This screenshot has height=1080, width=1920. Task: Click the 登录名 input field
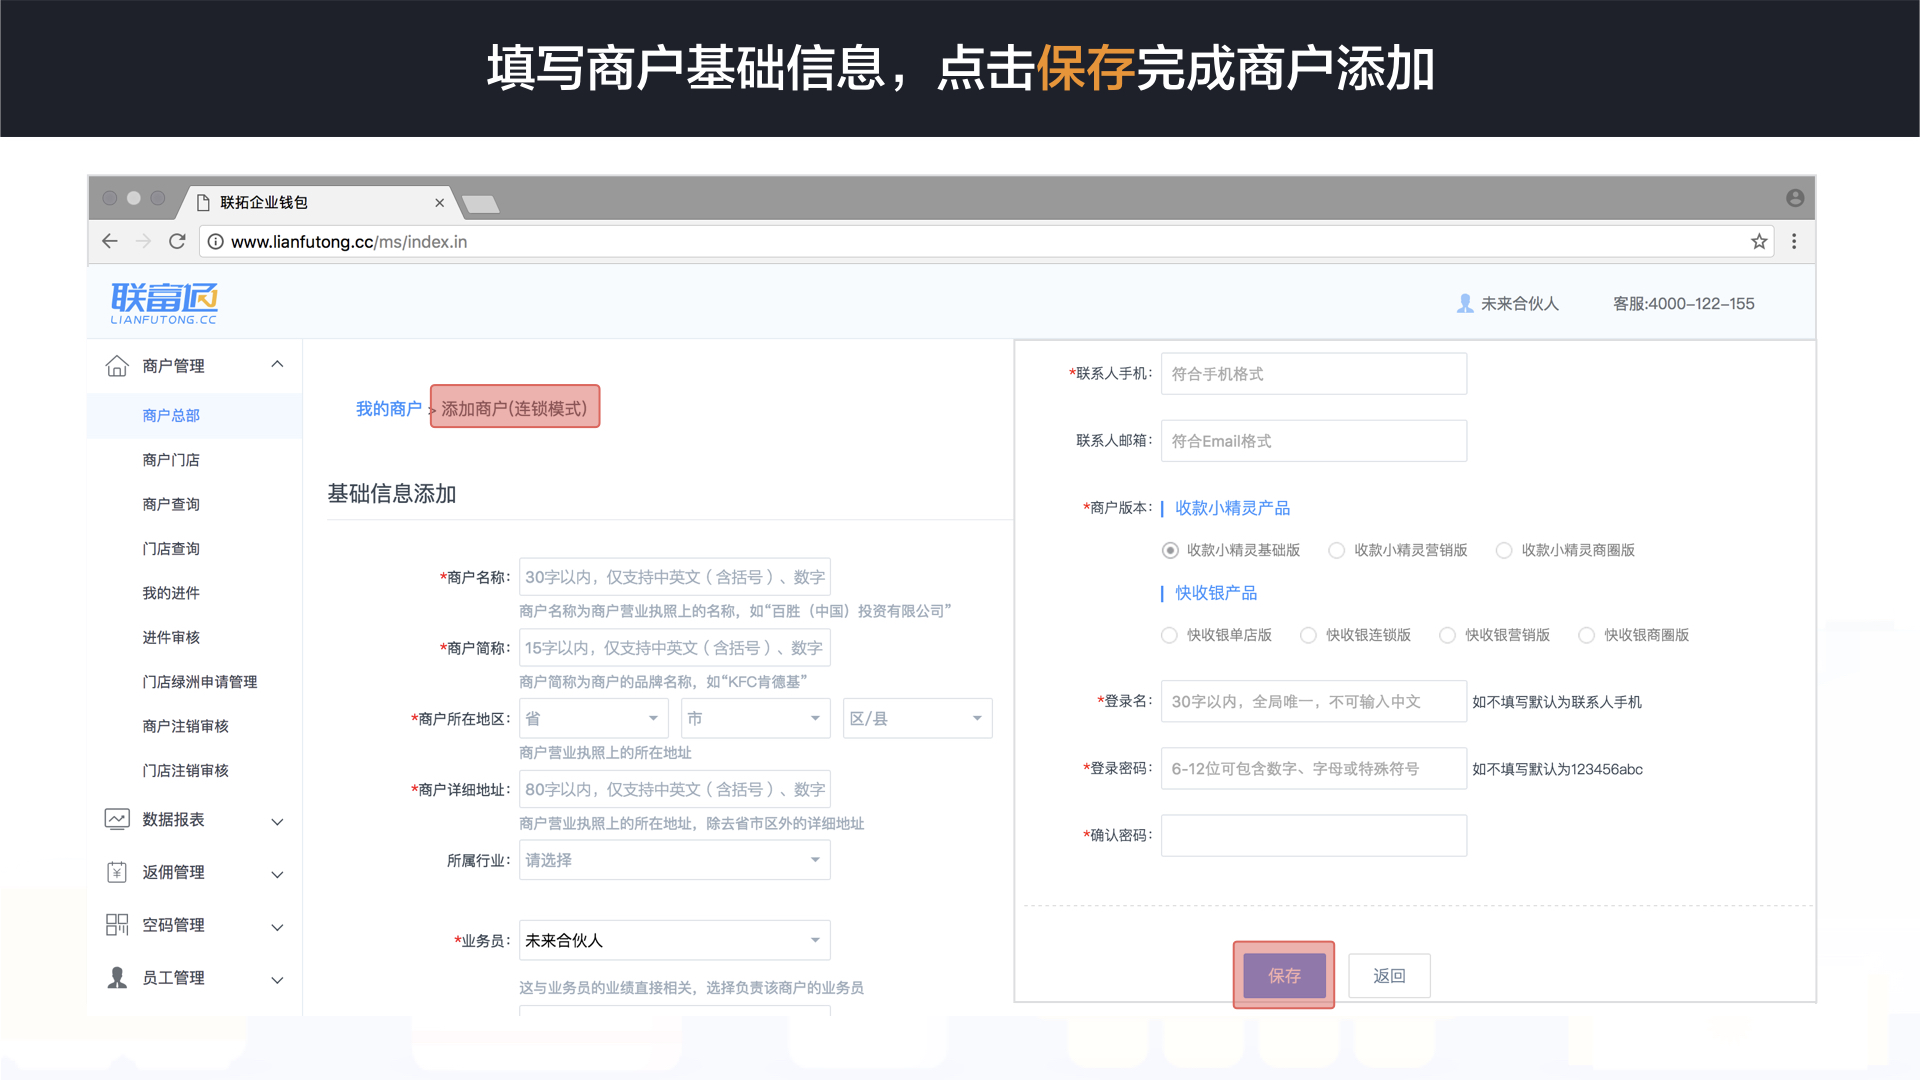(1314, 702)
